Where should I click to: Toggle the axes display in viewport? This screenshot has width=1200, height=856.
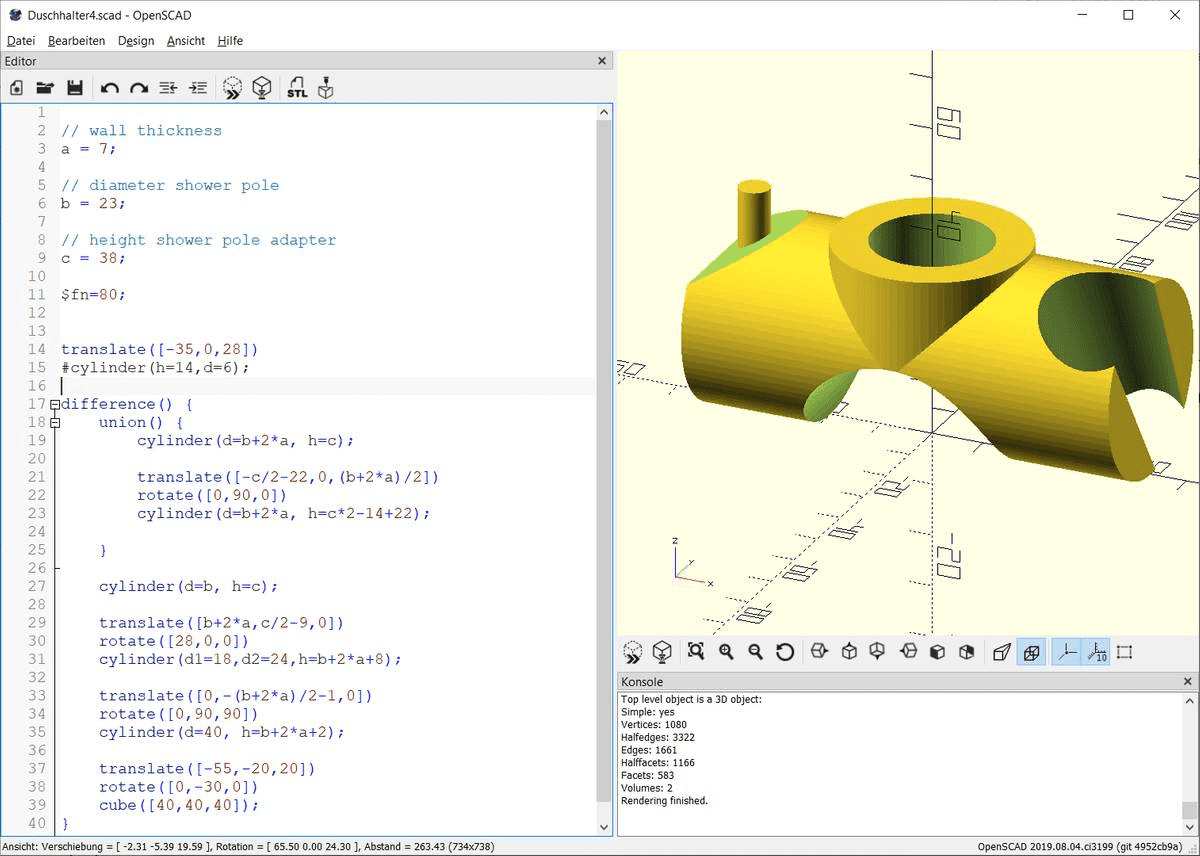click(x=1066, y=651)
